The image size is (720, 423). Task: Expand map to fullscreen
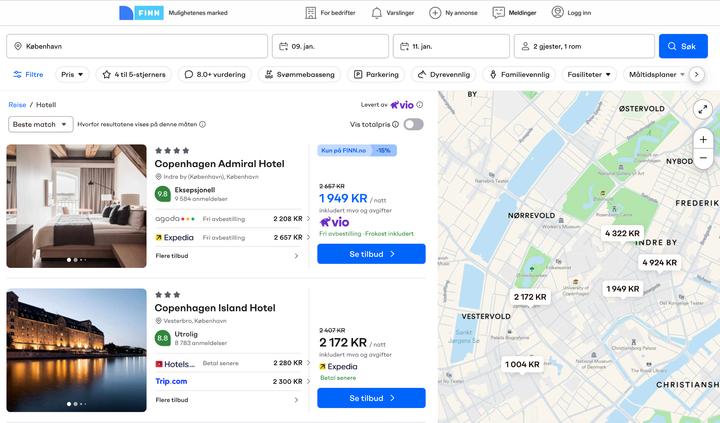coord(703,110)
